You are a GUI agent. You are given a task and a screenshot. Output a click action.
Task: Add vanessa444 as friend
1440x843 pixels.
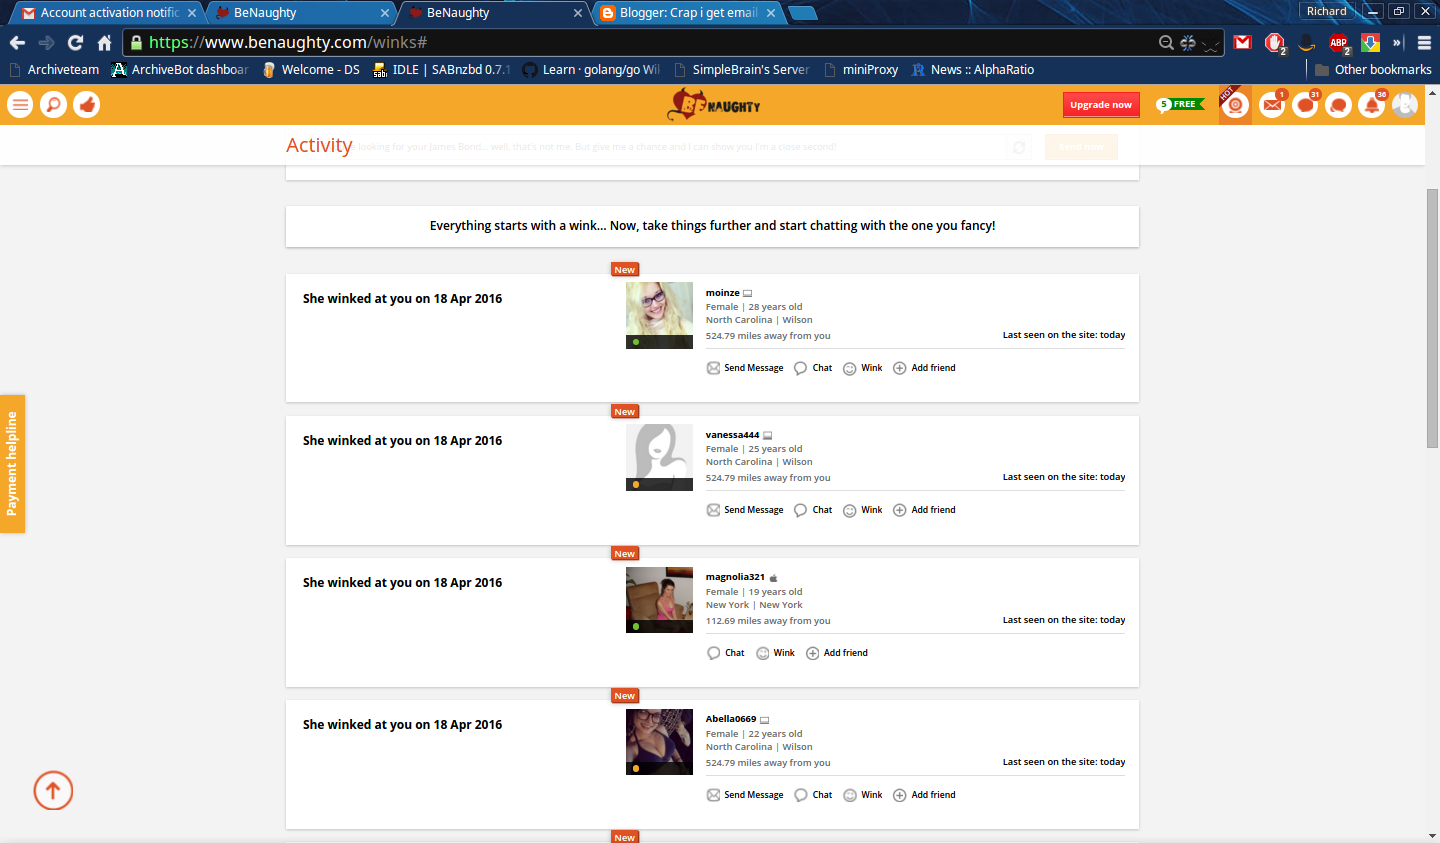pos(924,510)
